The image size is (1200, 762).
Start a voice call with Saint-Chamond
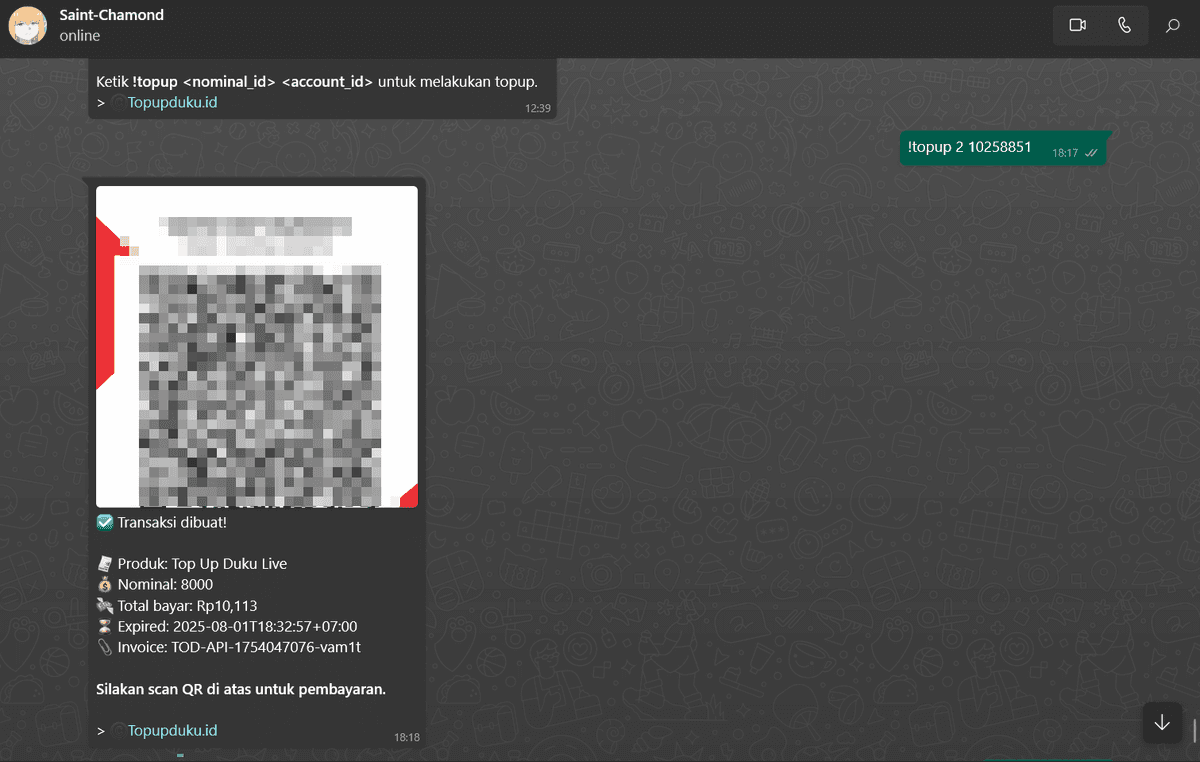(x=1124, y=25)
